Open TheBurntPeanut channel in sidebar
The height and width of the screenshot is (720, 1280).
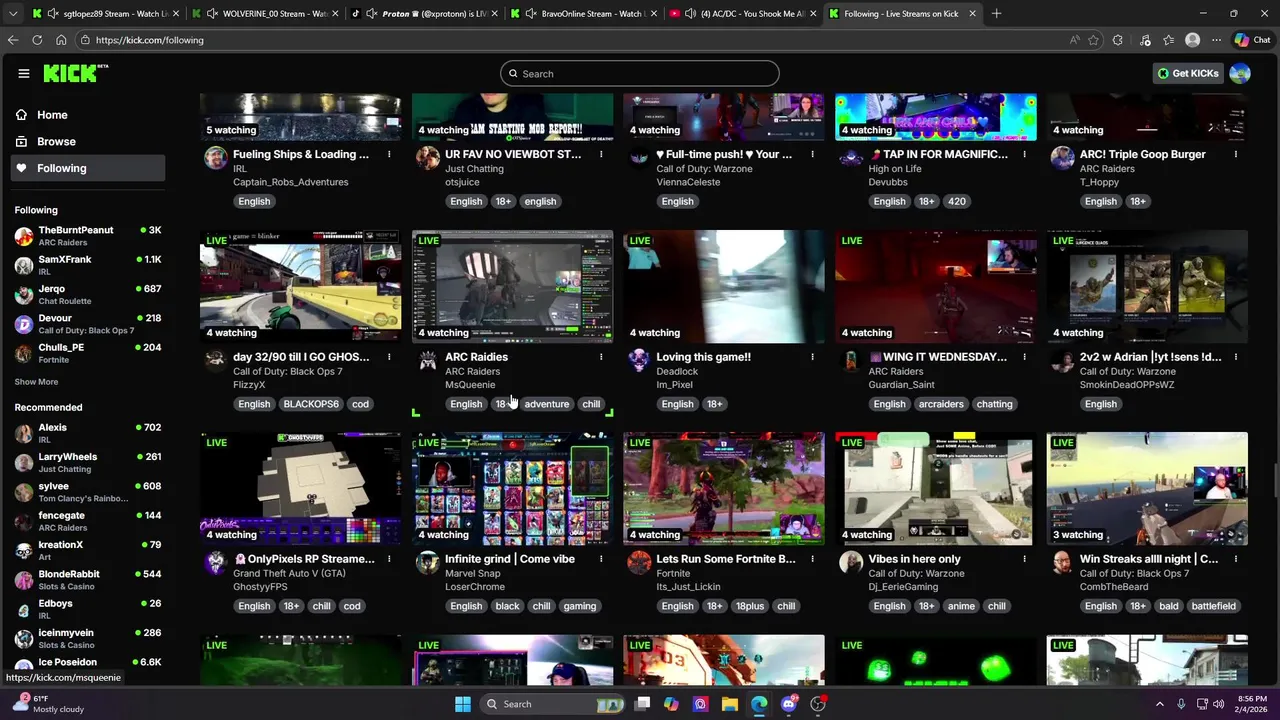[88, 236]
